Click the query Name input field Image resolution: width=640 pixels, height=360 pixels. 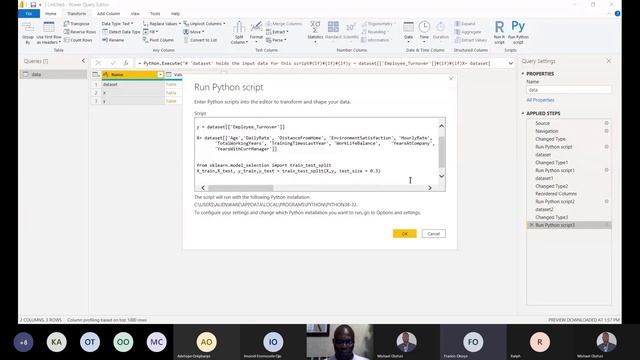(569, 90)
